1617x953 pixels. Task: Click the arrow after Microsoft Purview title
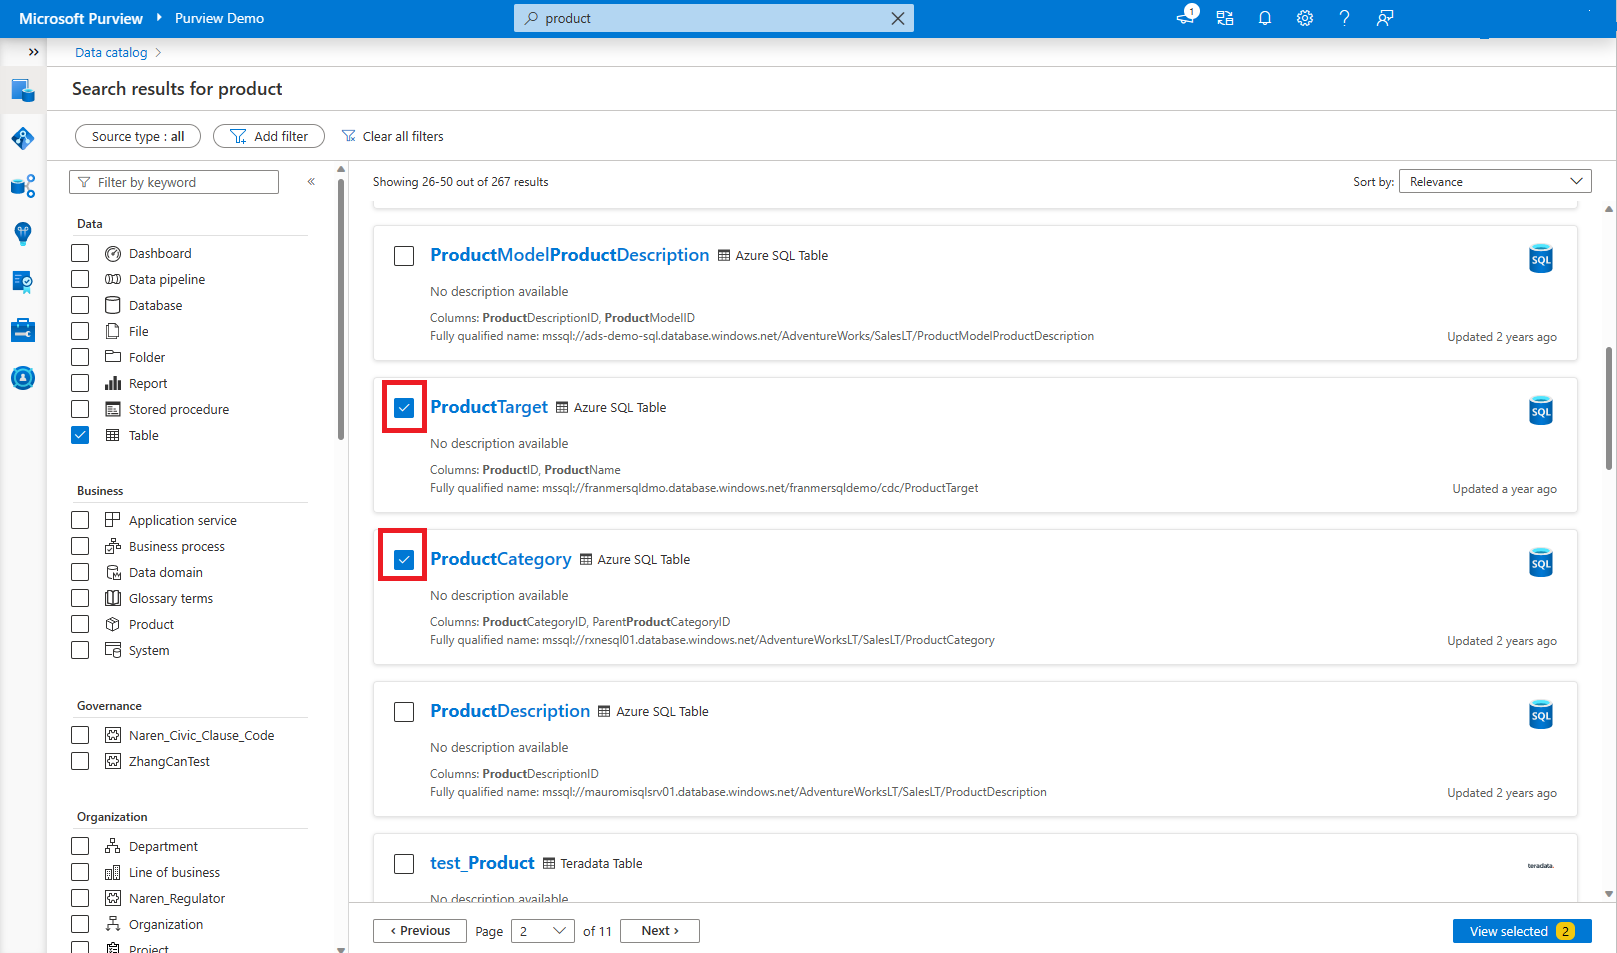click(159, 18)
